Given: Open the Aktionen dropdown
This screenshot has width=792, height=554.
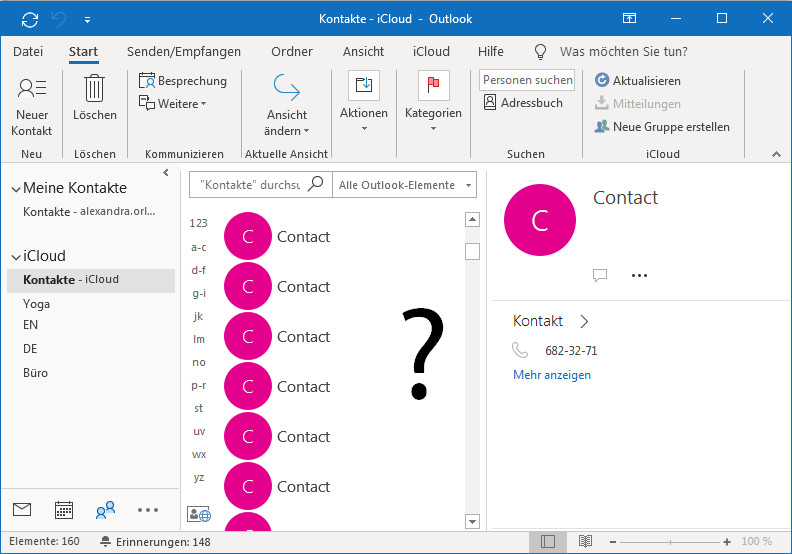Looking at the screenshot, I should [364, 102].
